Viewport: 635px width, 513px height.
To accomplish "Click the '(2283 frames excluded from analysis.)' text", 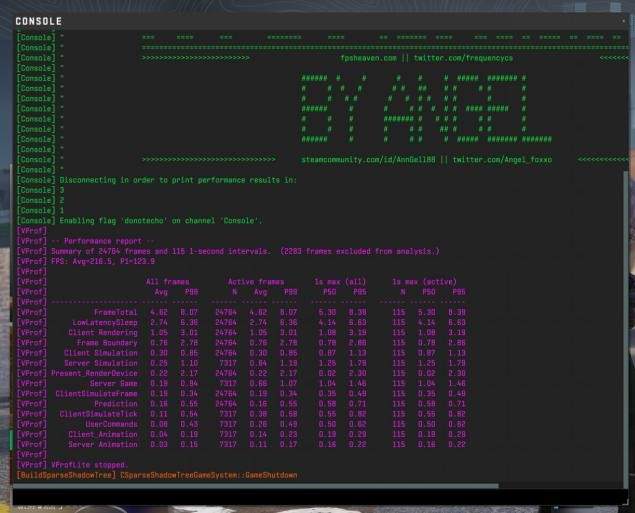I will [x=360, y=251].
